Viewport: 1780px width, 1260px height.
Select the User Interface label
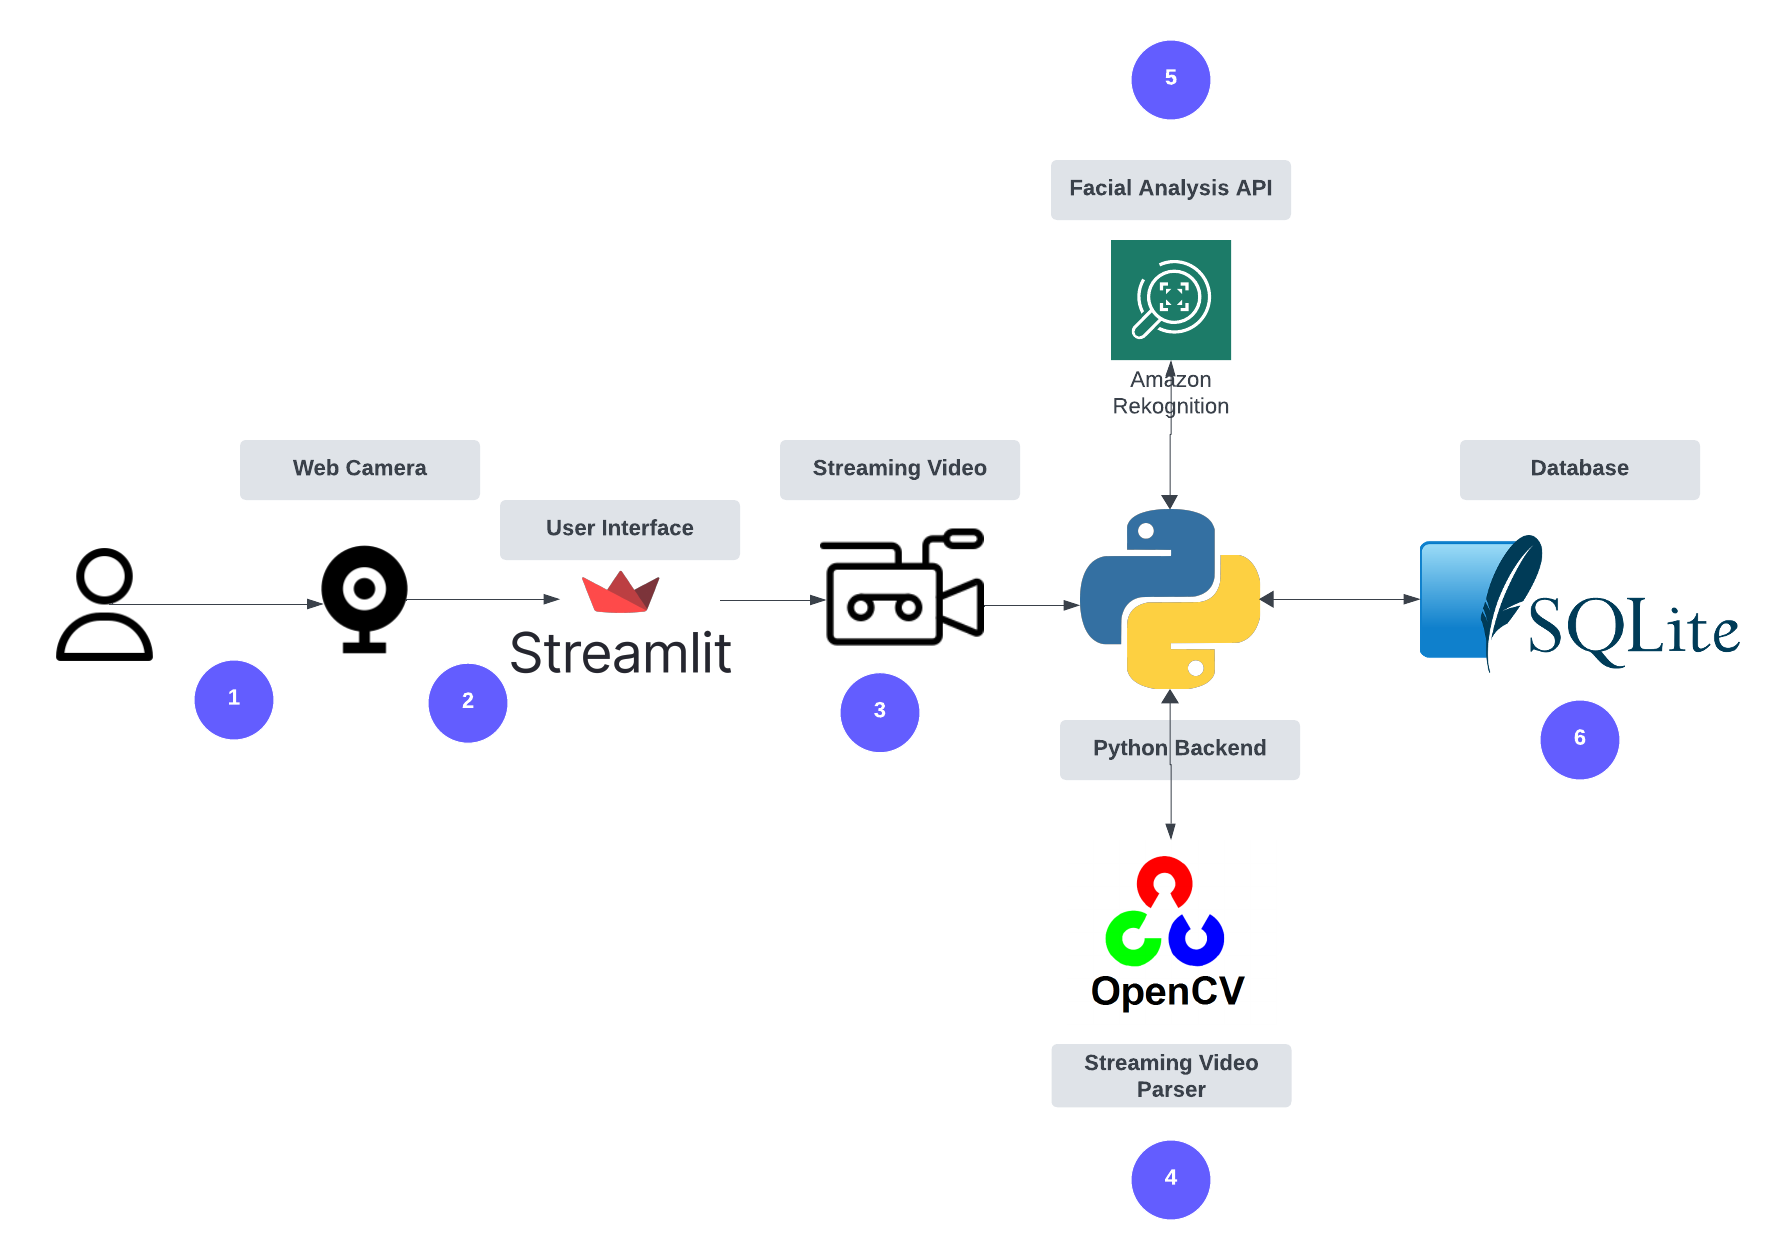(x=620, y=530)
